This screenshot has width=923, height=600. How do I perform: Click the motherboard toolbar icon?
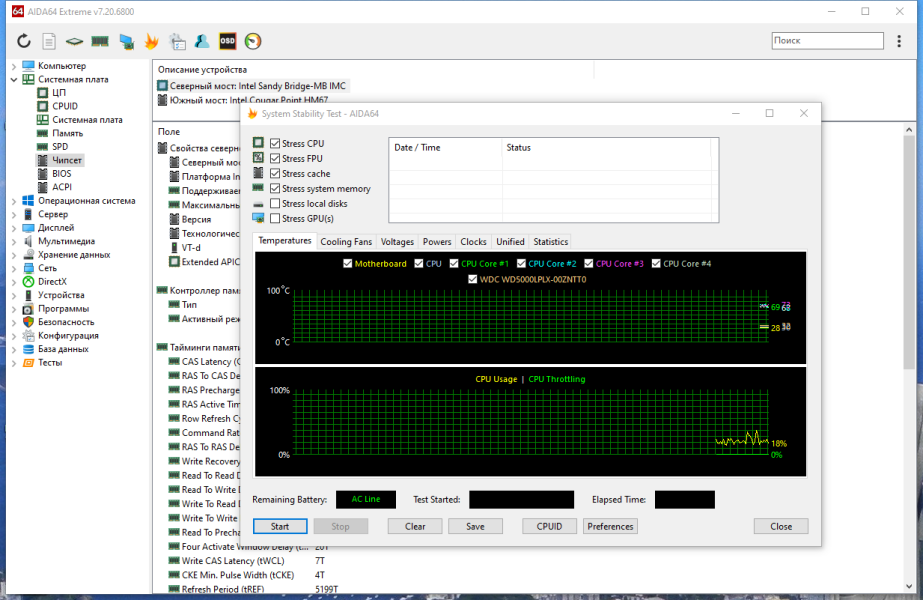(74, 41)
